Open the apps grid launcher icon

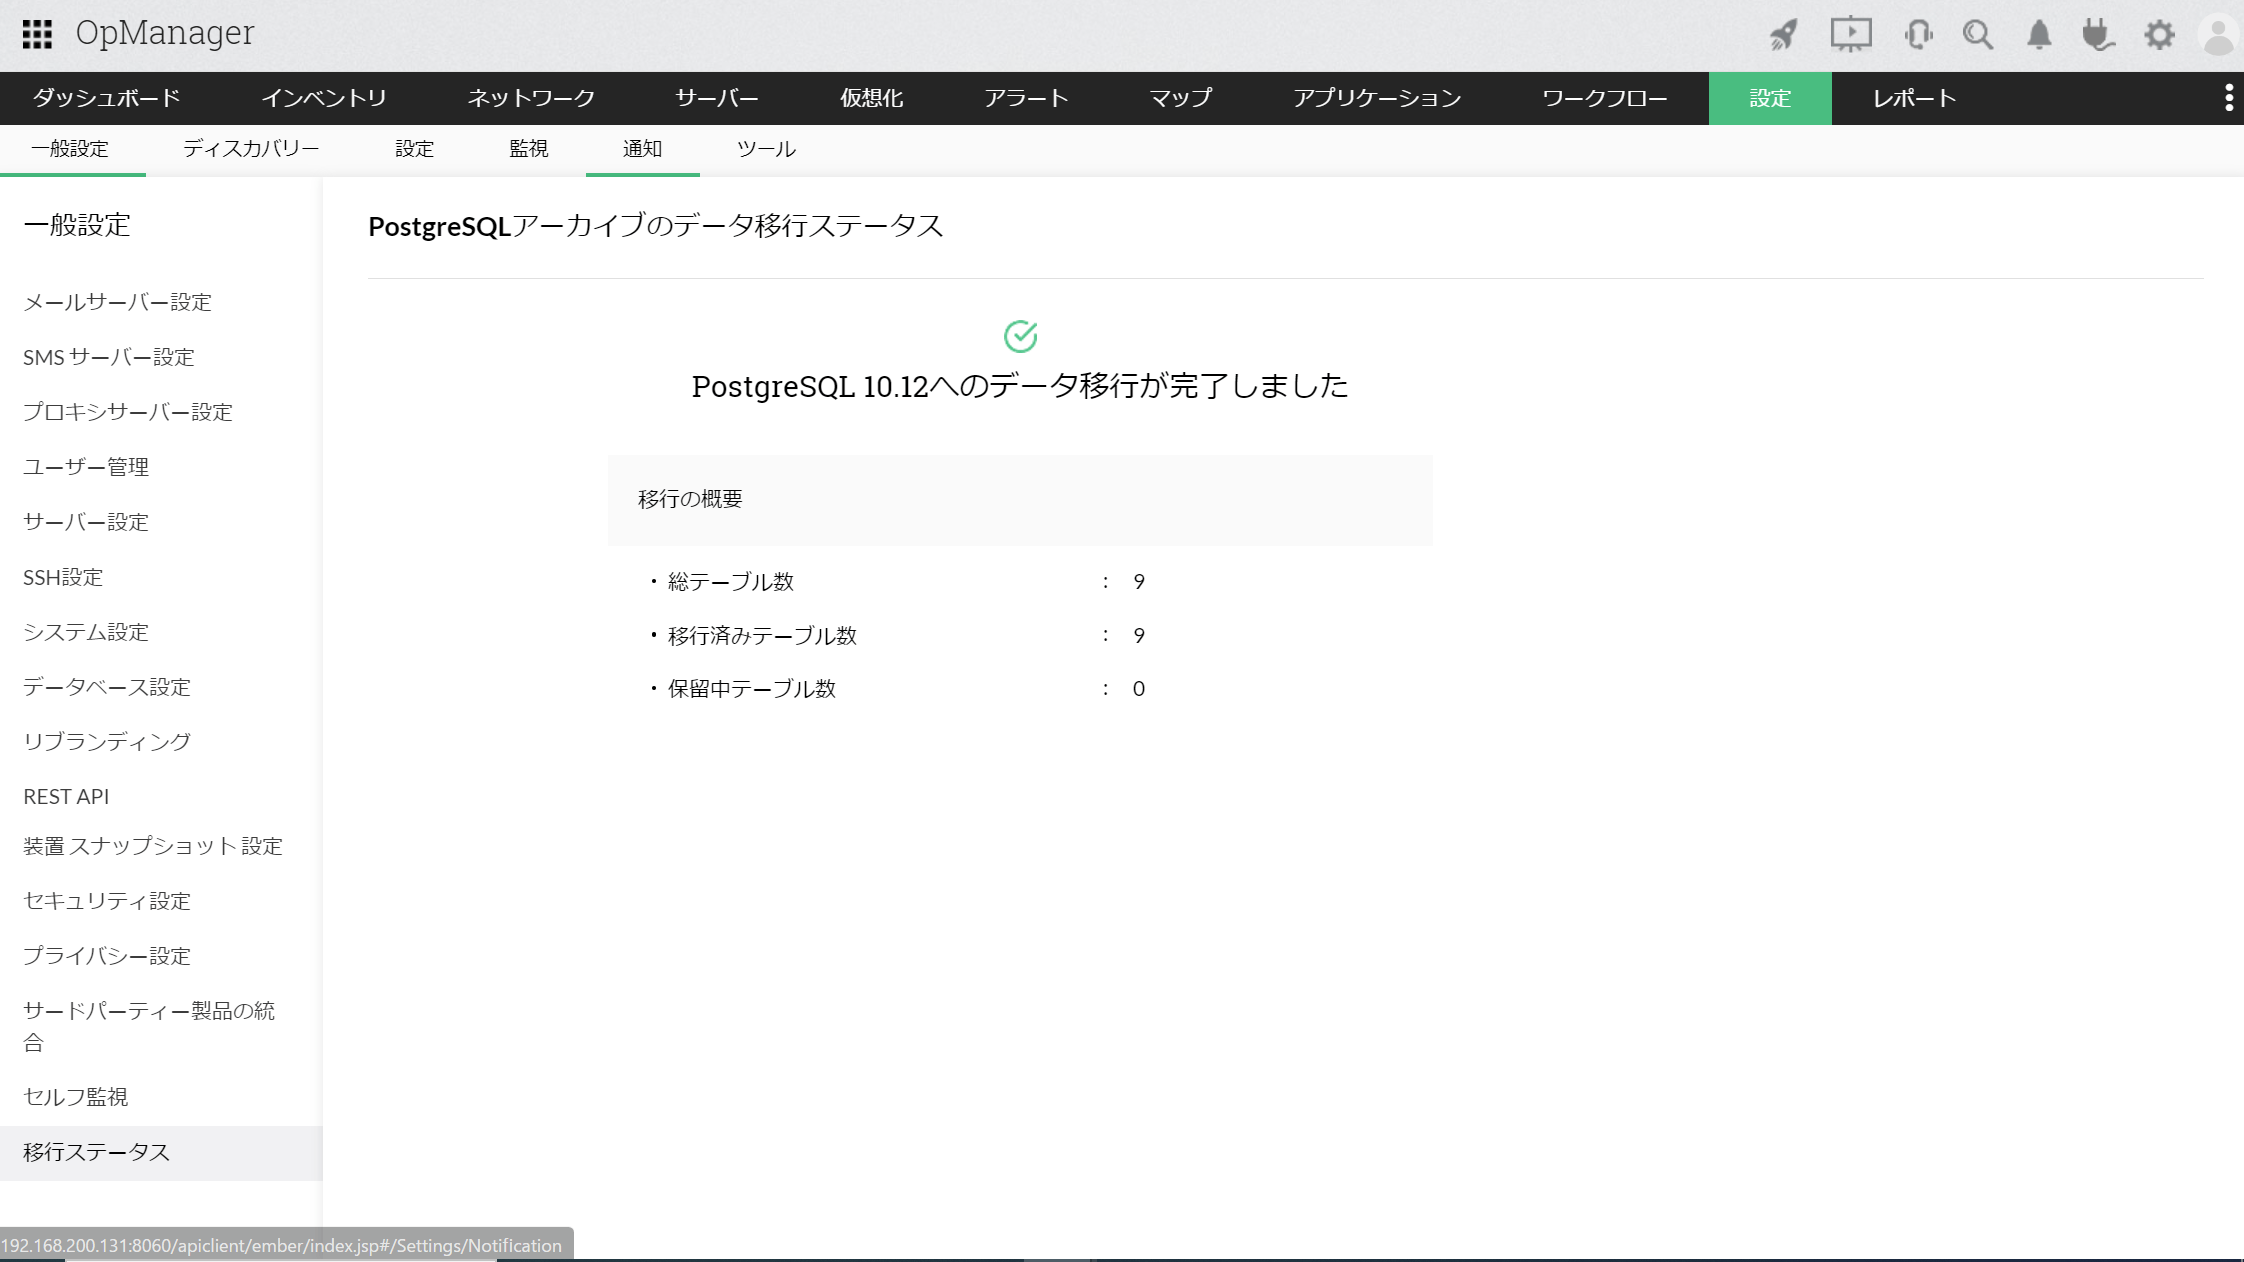coord(37,34)
